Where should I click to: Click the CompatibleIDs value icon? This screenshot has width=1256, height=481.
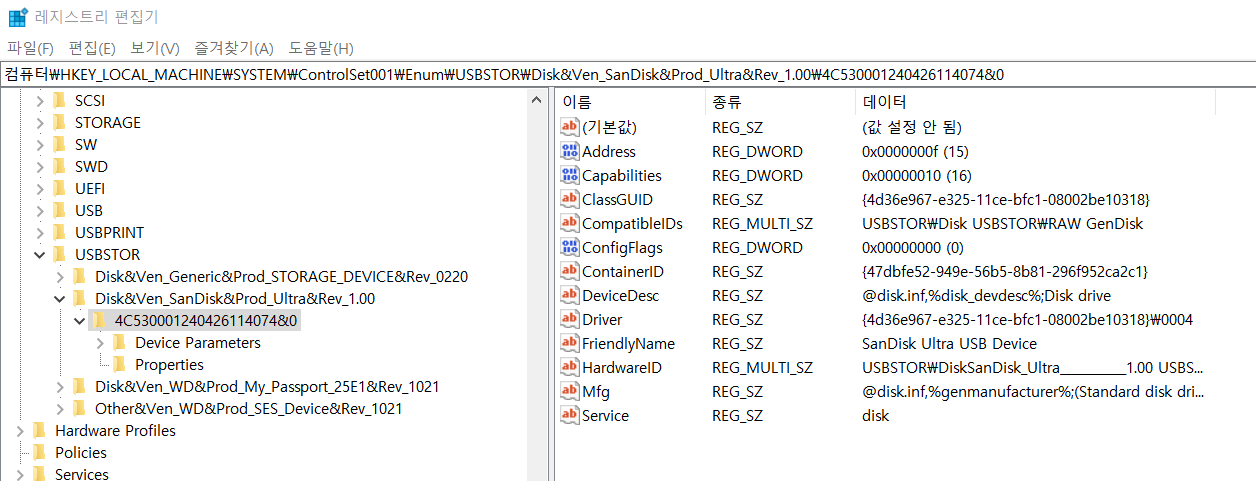tap(570, 223)
